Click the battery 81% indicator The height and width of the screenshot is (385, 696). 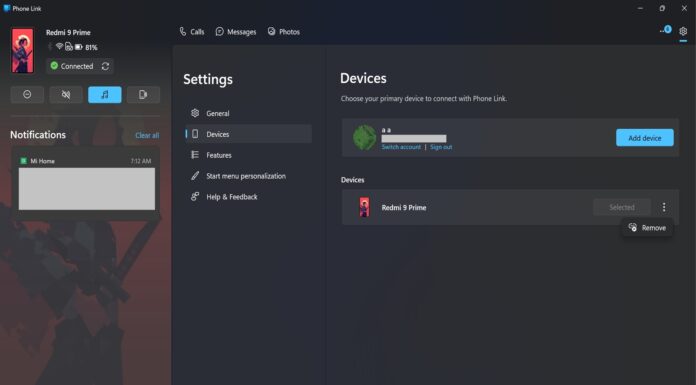tap(86, 47)
